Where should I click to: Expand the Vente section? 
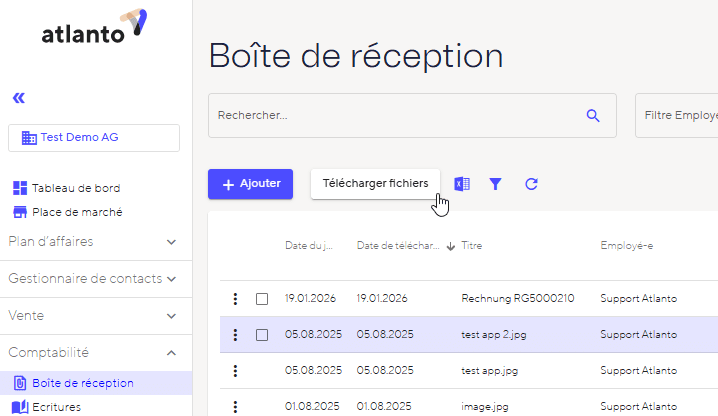coord(171,316)
